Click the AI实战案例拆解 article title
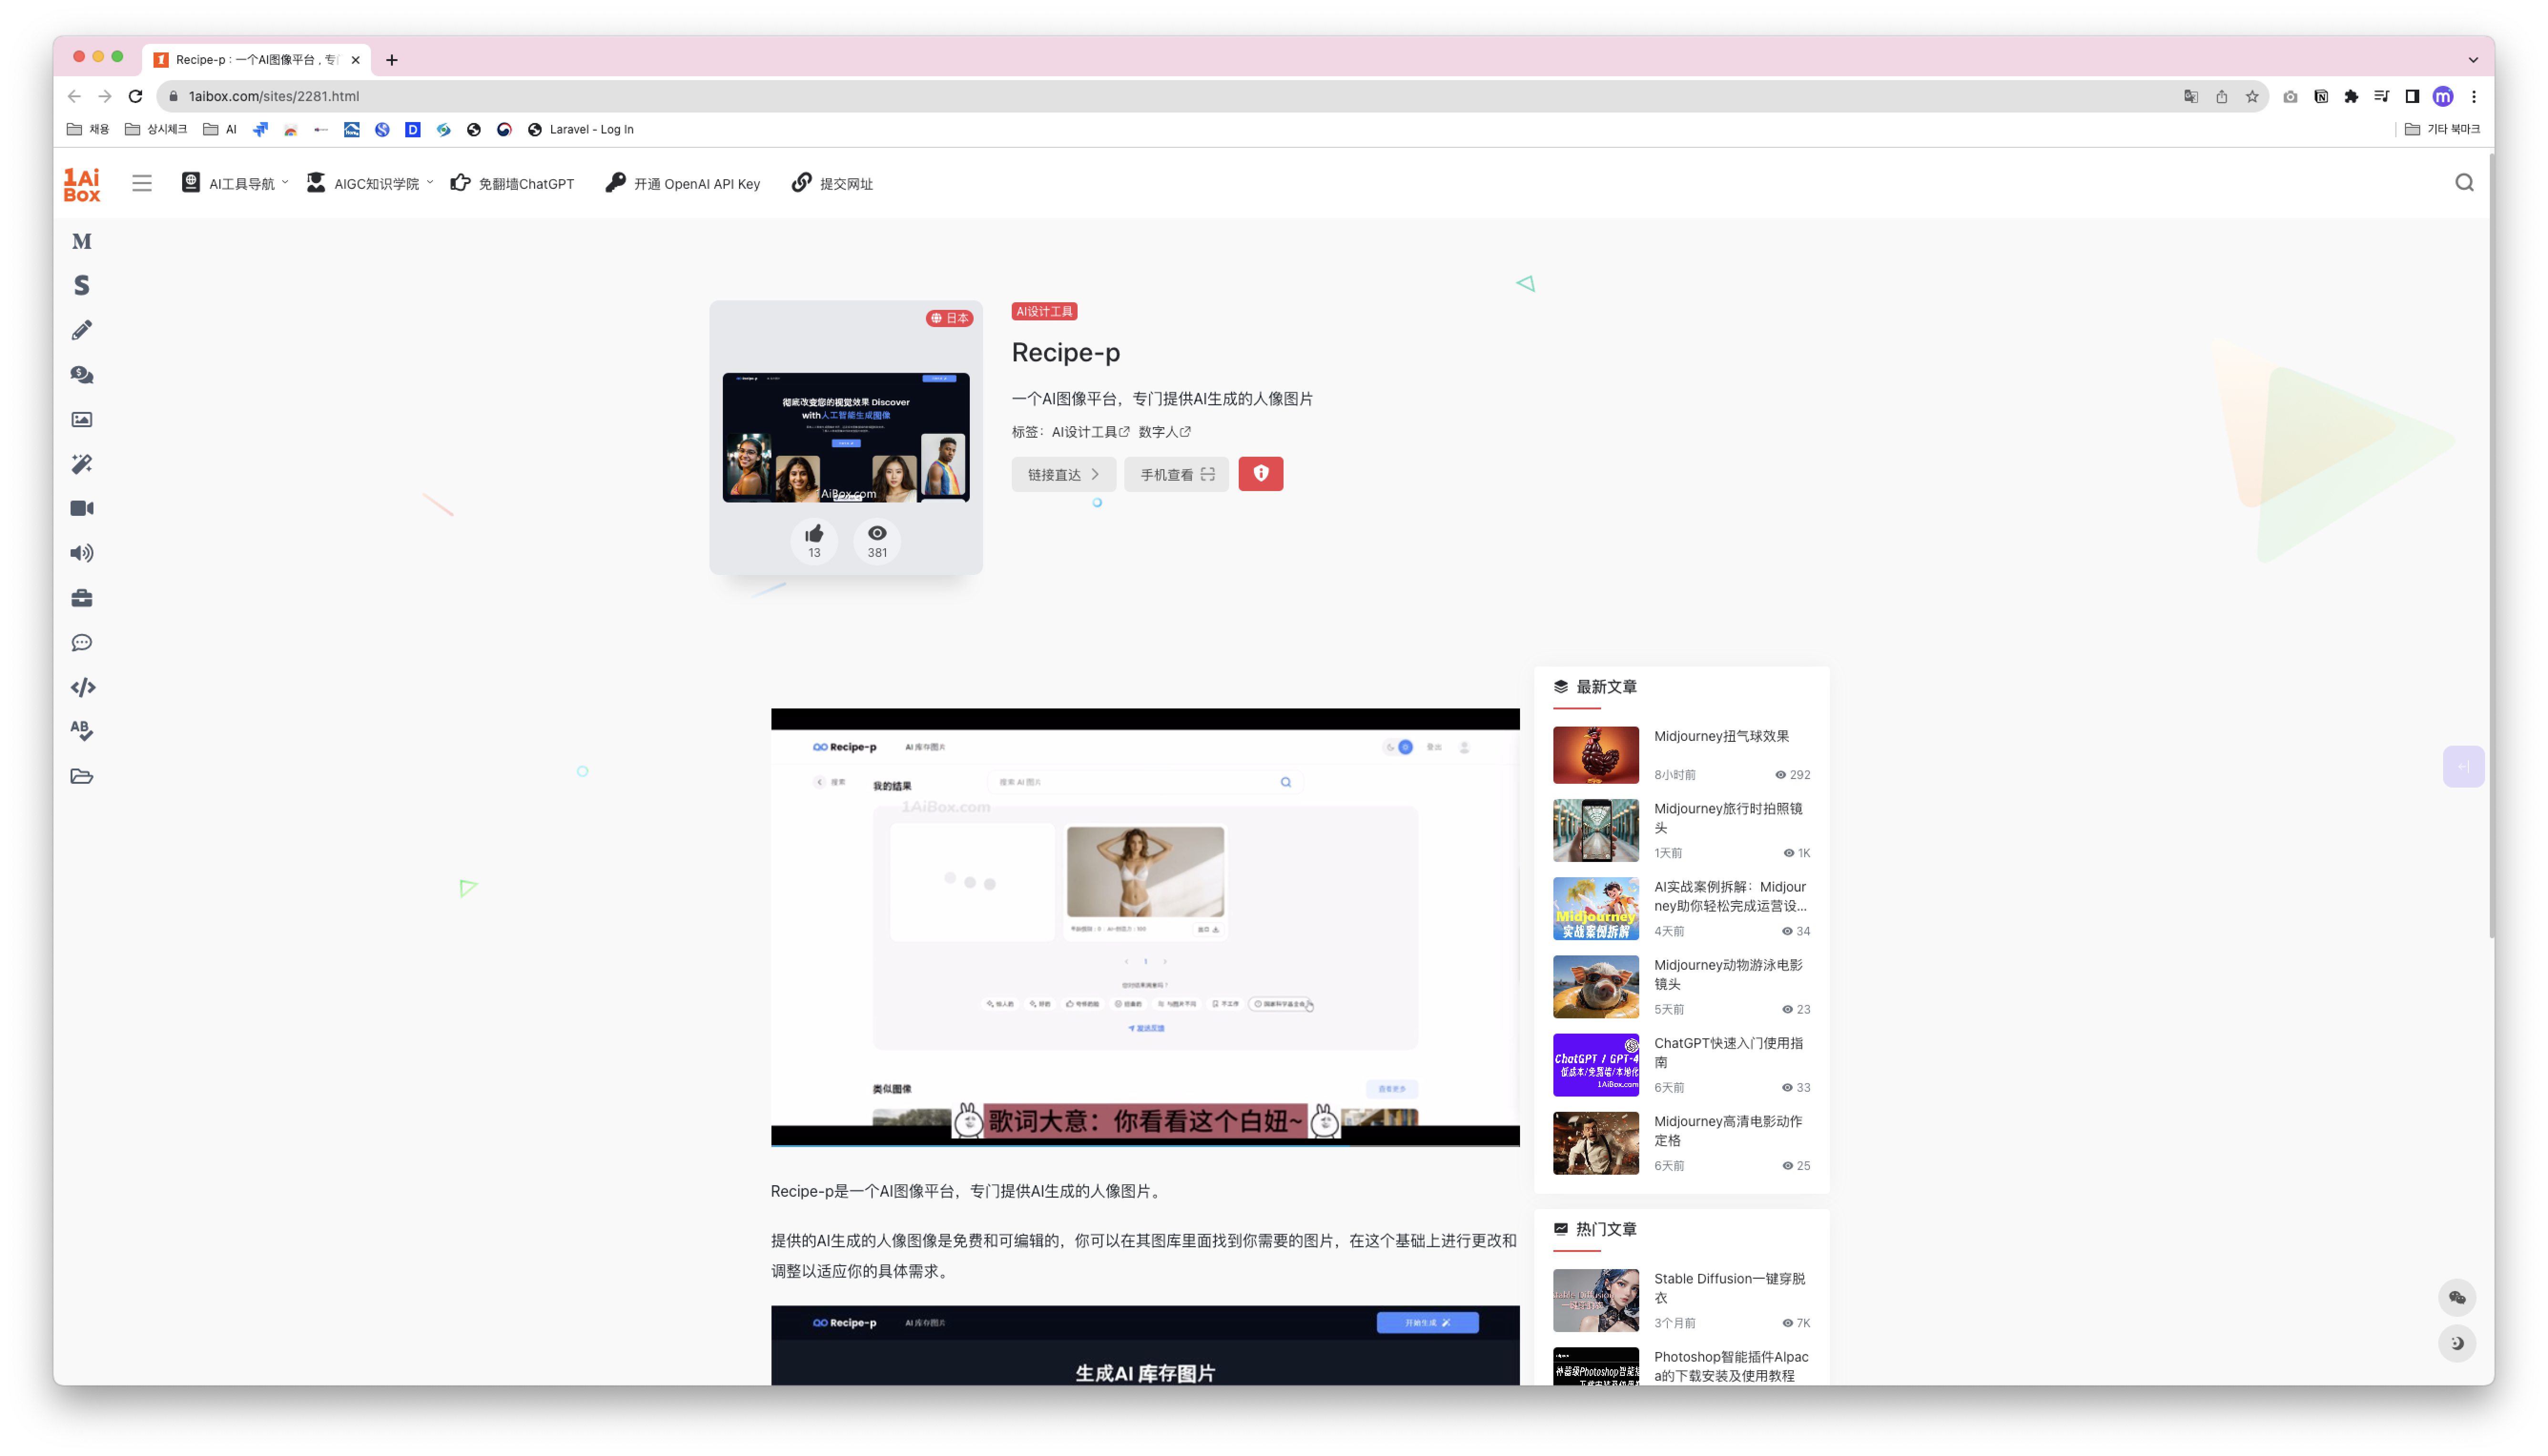 [1729, 896]
